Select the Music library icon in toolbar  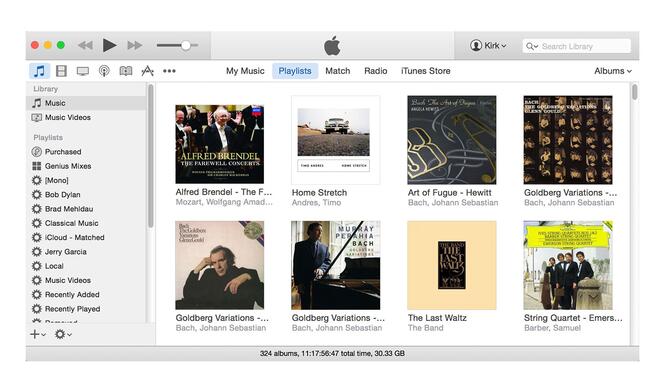(x=39, y=71)
